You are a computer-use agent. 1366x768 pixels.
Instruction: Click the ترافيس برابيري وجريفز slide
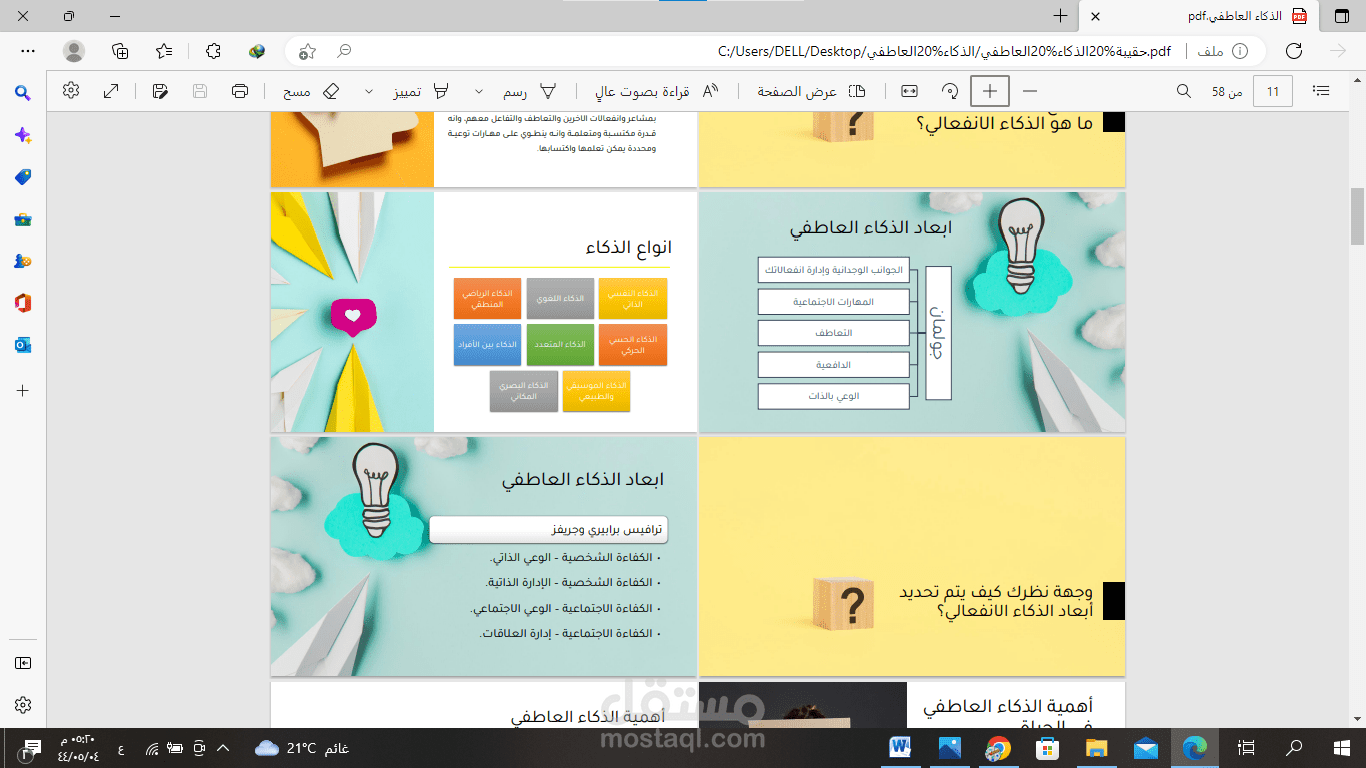[x=483, y=556]
